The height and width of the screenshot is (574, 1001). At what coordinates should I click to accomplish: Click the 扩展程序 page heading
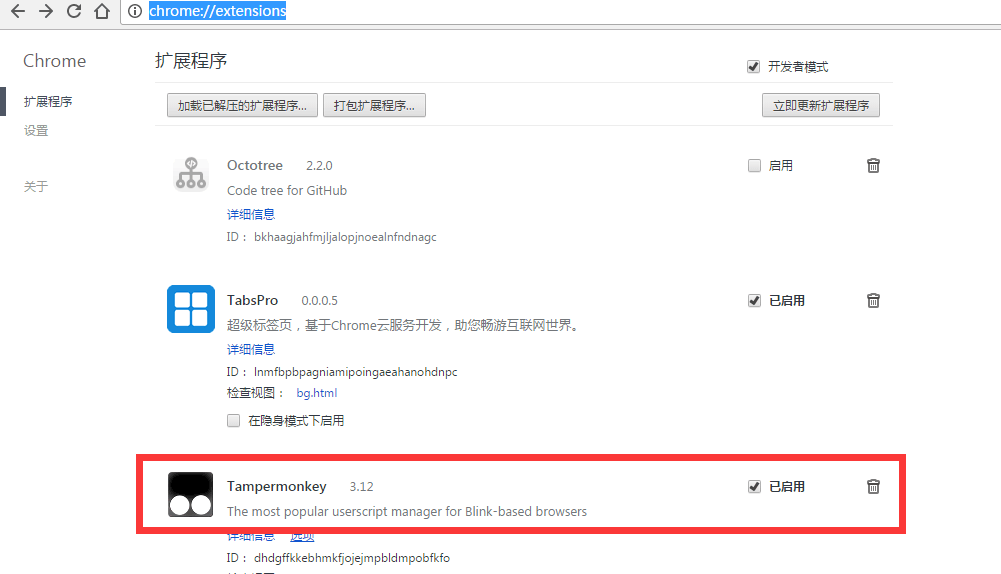[191, 61]
